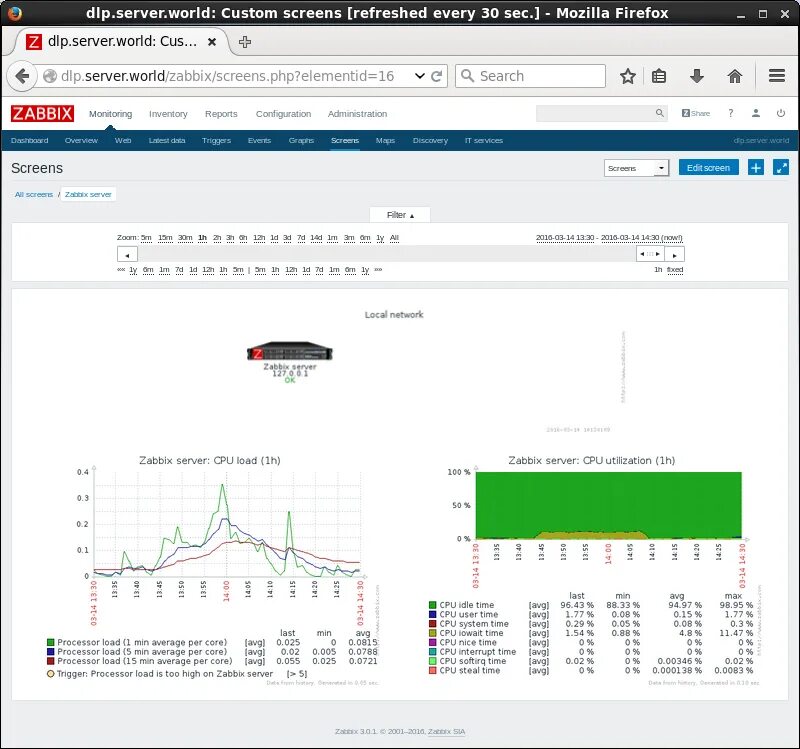Viewport: 800px width, 749px height.
Task: Collapse the Filter section
Action: coord(400,215)
